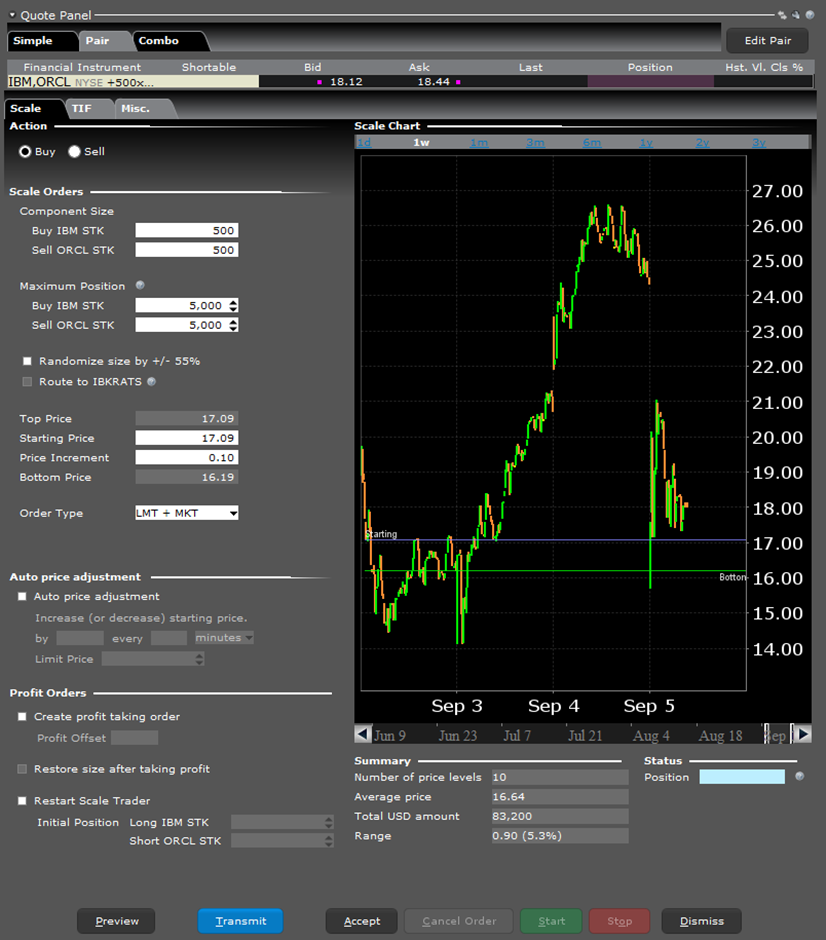Click the info icon beside Route to IBKRATS
Screen dimensions: 826x940
[x=151, y=381]
